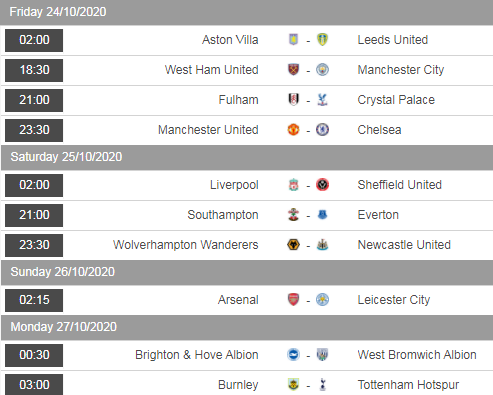Image resolution: width=493 pixels, height=395 pixels.
Task: Click the 02:15 Arsenal match time box
Action: (34, 300)
